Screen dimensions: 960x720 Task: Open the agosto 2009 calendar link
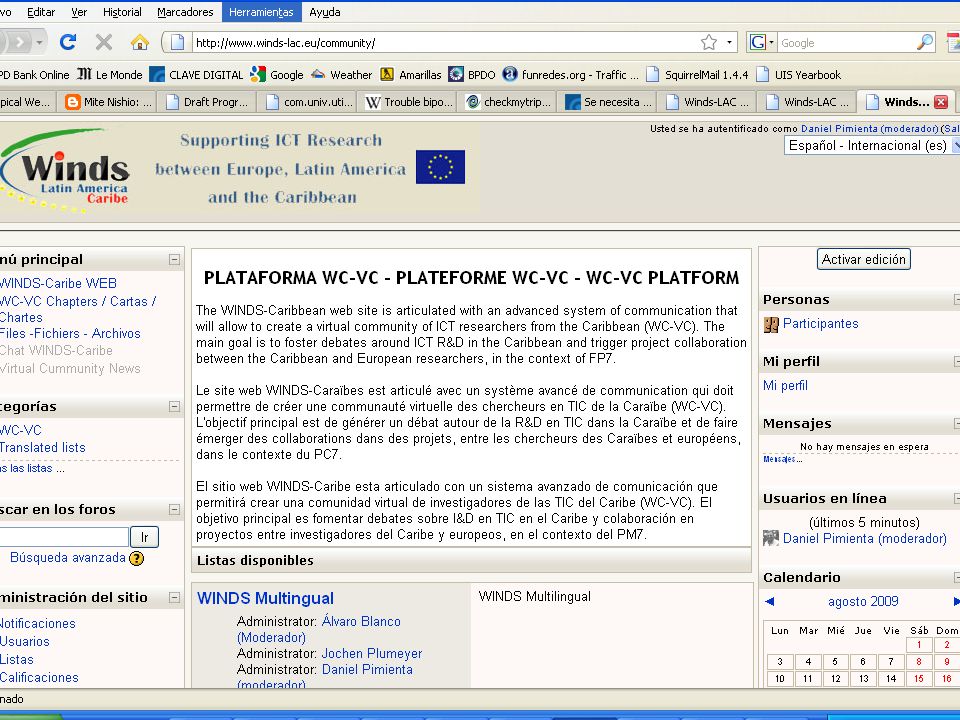pyautogui.click(x=863, y=601)
